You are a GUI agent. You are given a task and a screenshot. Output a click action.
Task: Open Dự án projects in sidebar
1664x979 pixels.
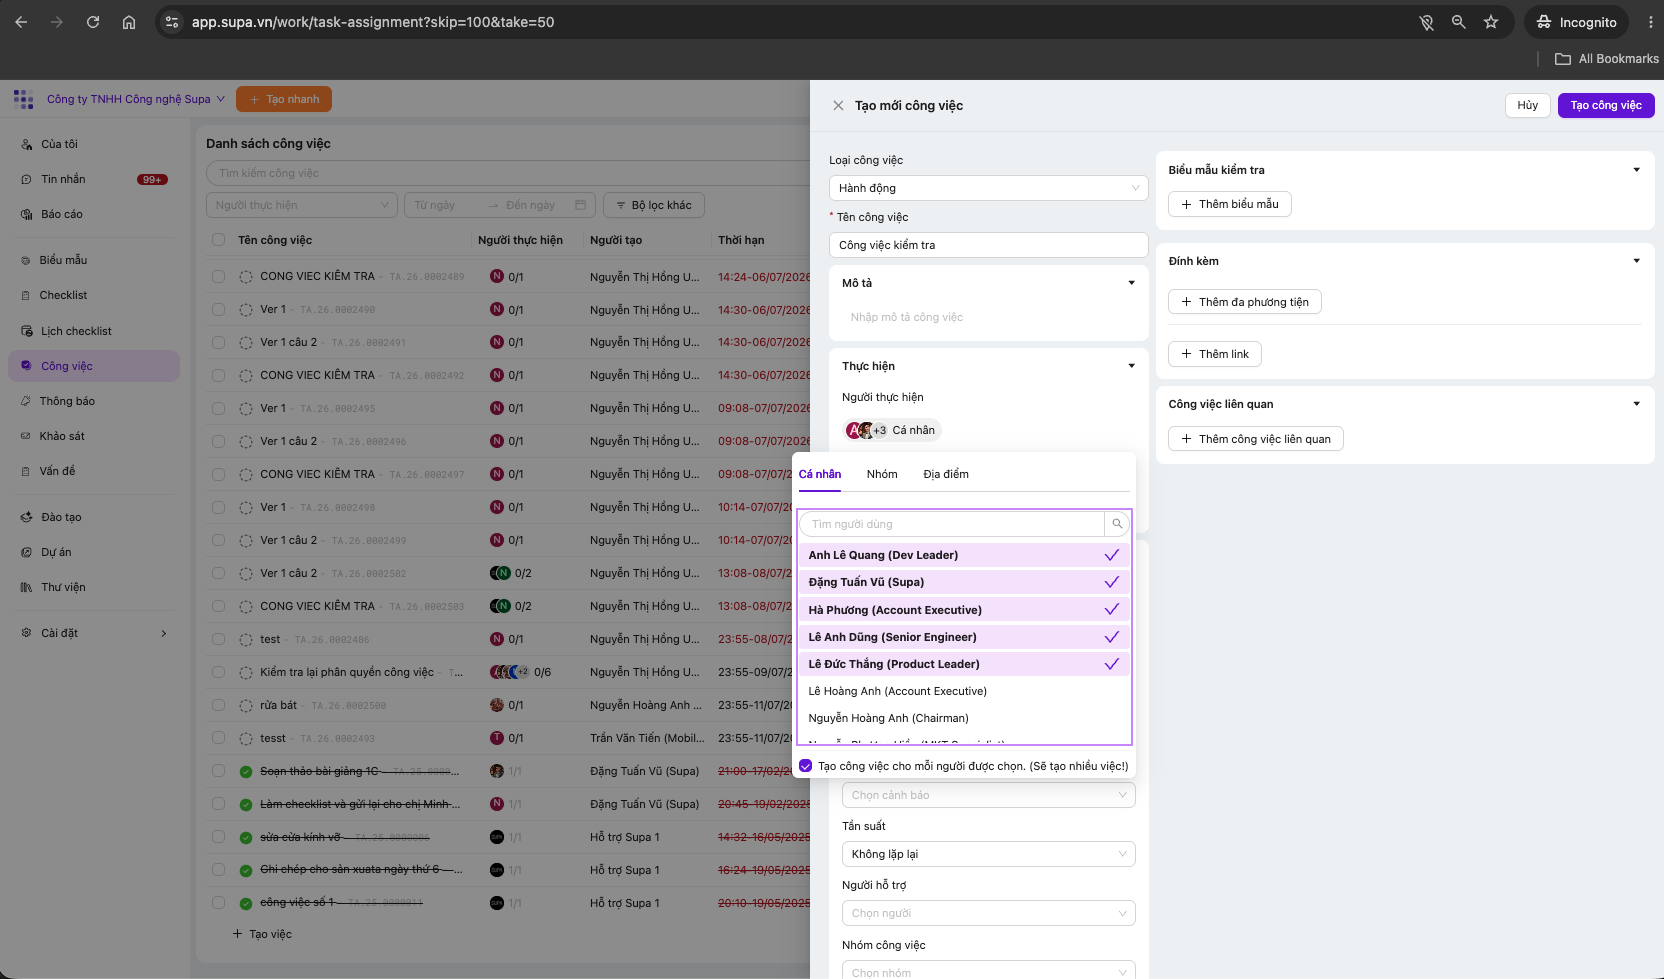(56, 552)
